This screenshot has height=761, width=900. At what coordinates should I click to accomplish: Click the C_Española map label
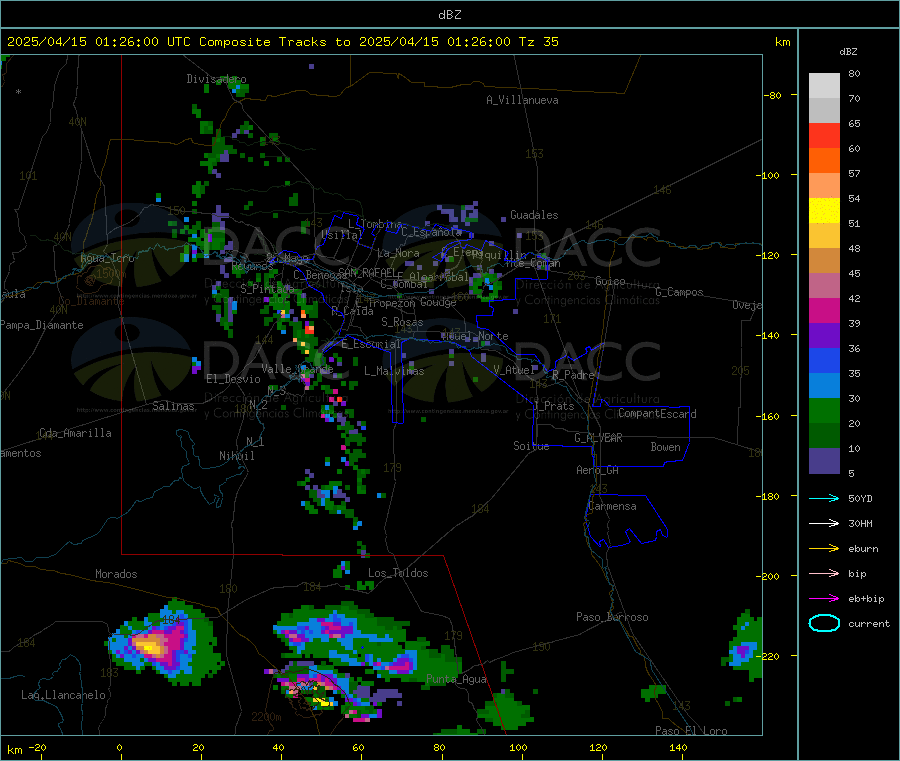[x=431, y=232]
